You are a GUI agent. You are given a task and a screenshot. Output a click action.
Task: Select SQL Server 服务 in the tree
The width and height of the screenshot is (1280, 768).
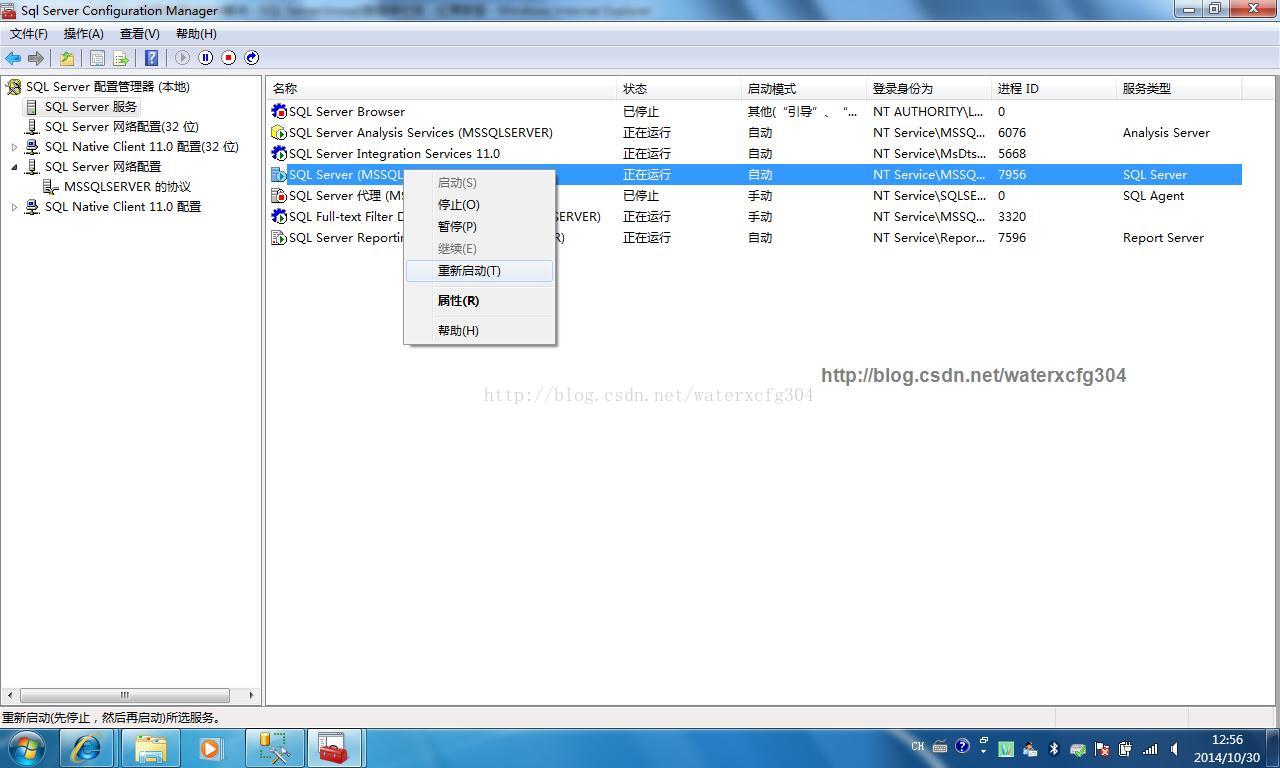point(91,107)
